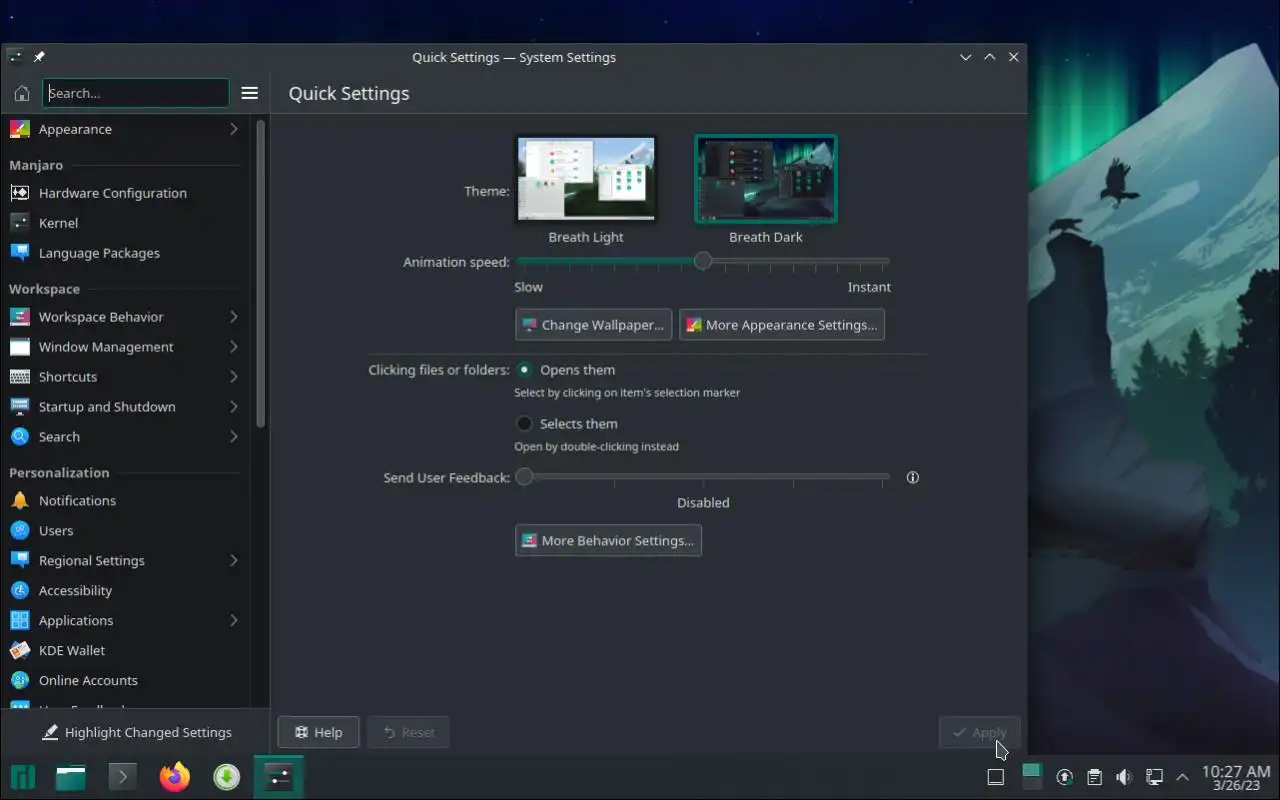
Task: Click the Hardware Configuration icon
Action: [x=20, y=193]
